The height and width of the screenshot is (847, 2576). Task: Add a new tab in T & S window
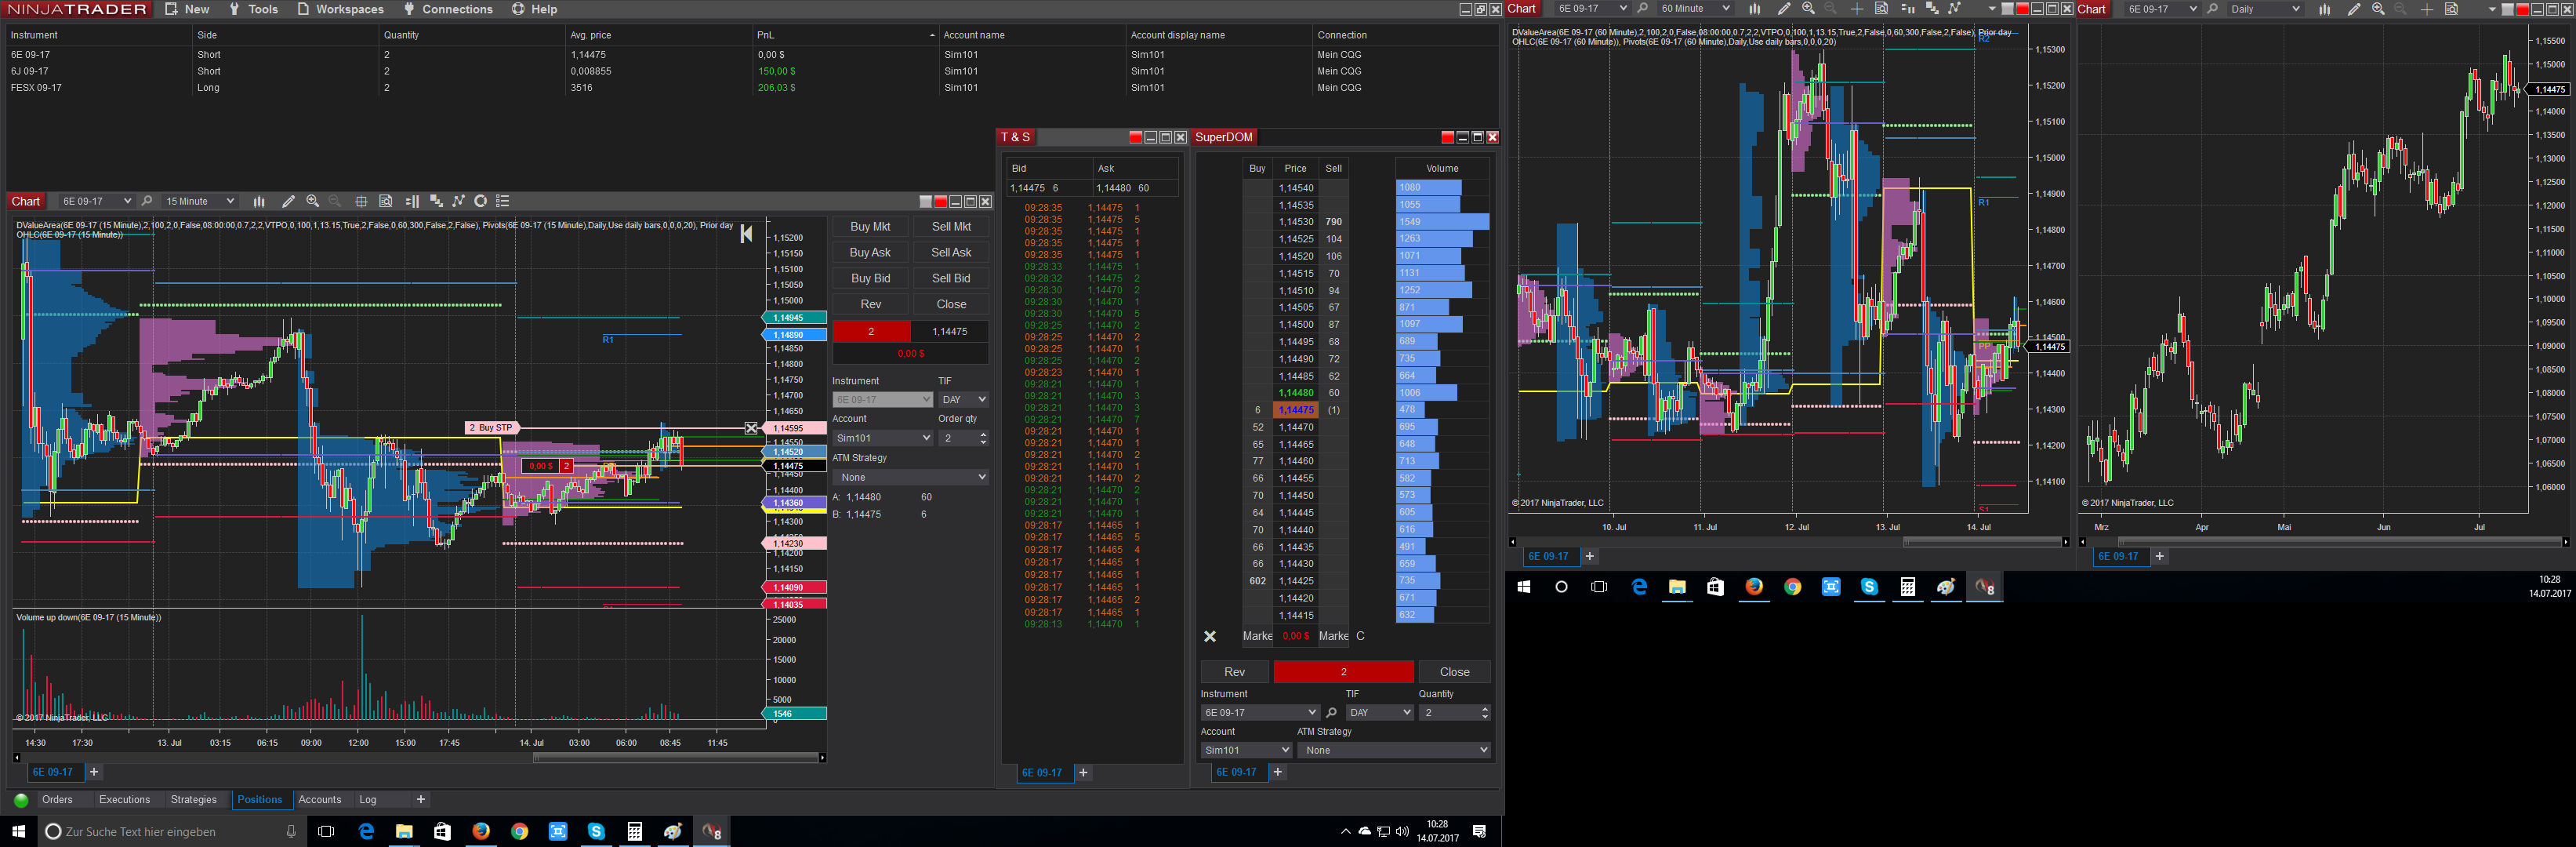1083,773
